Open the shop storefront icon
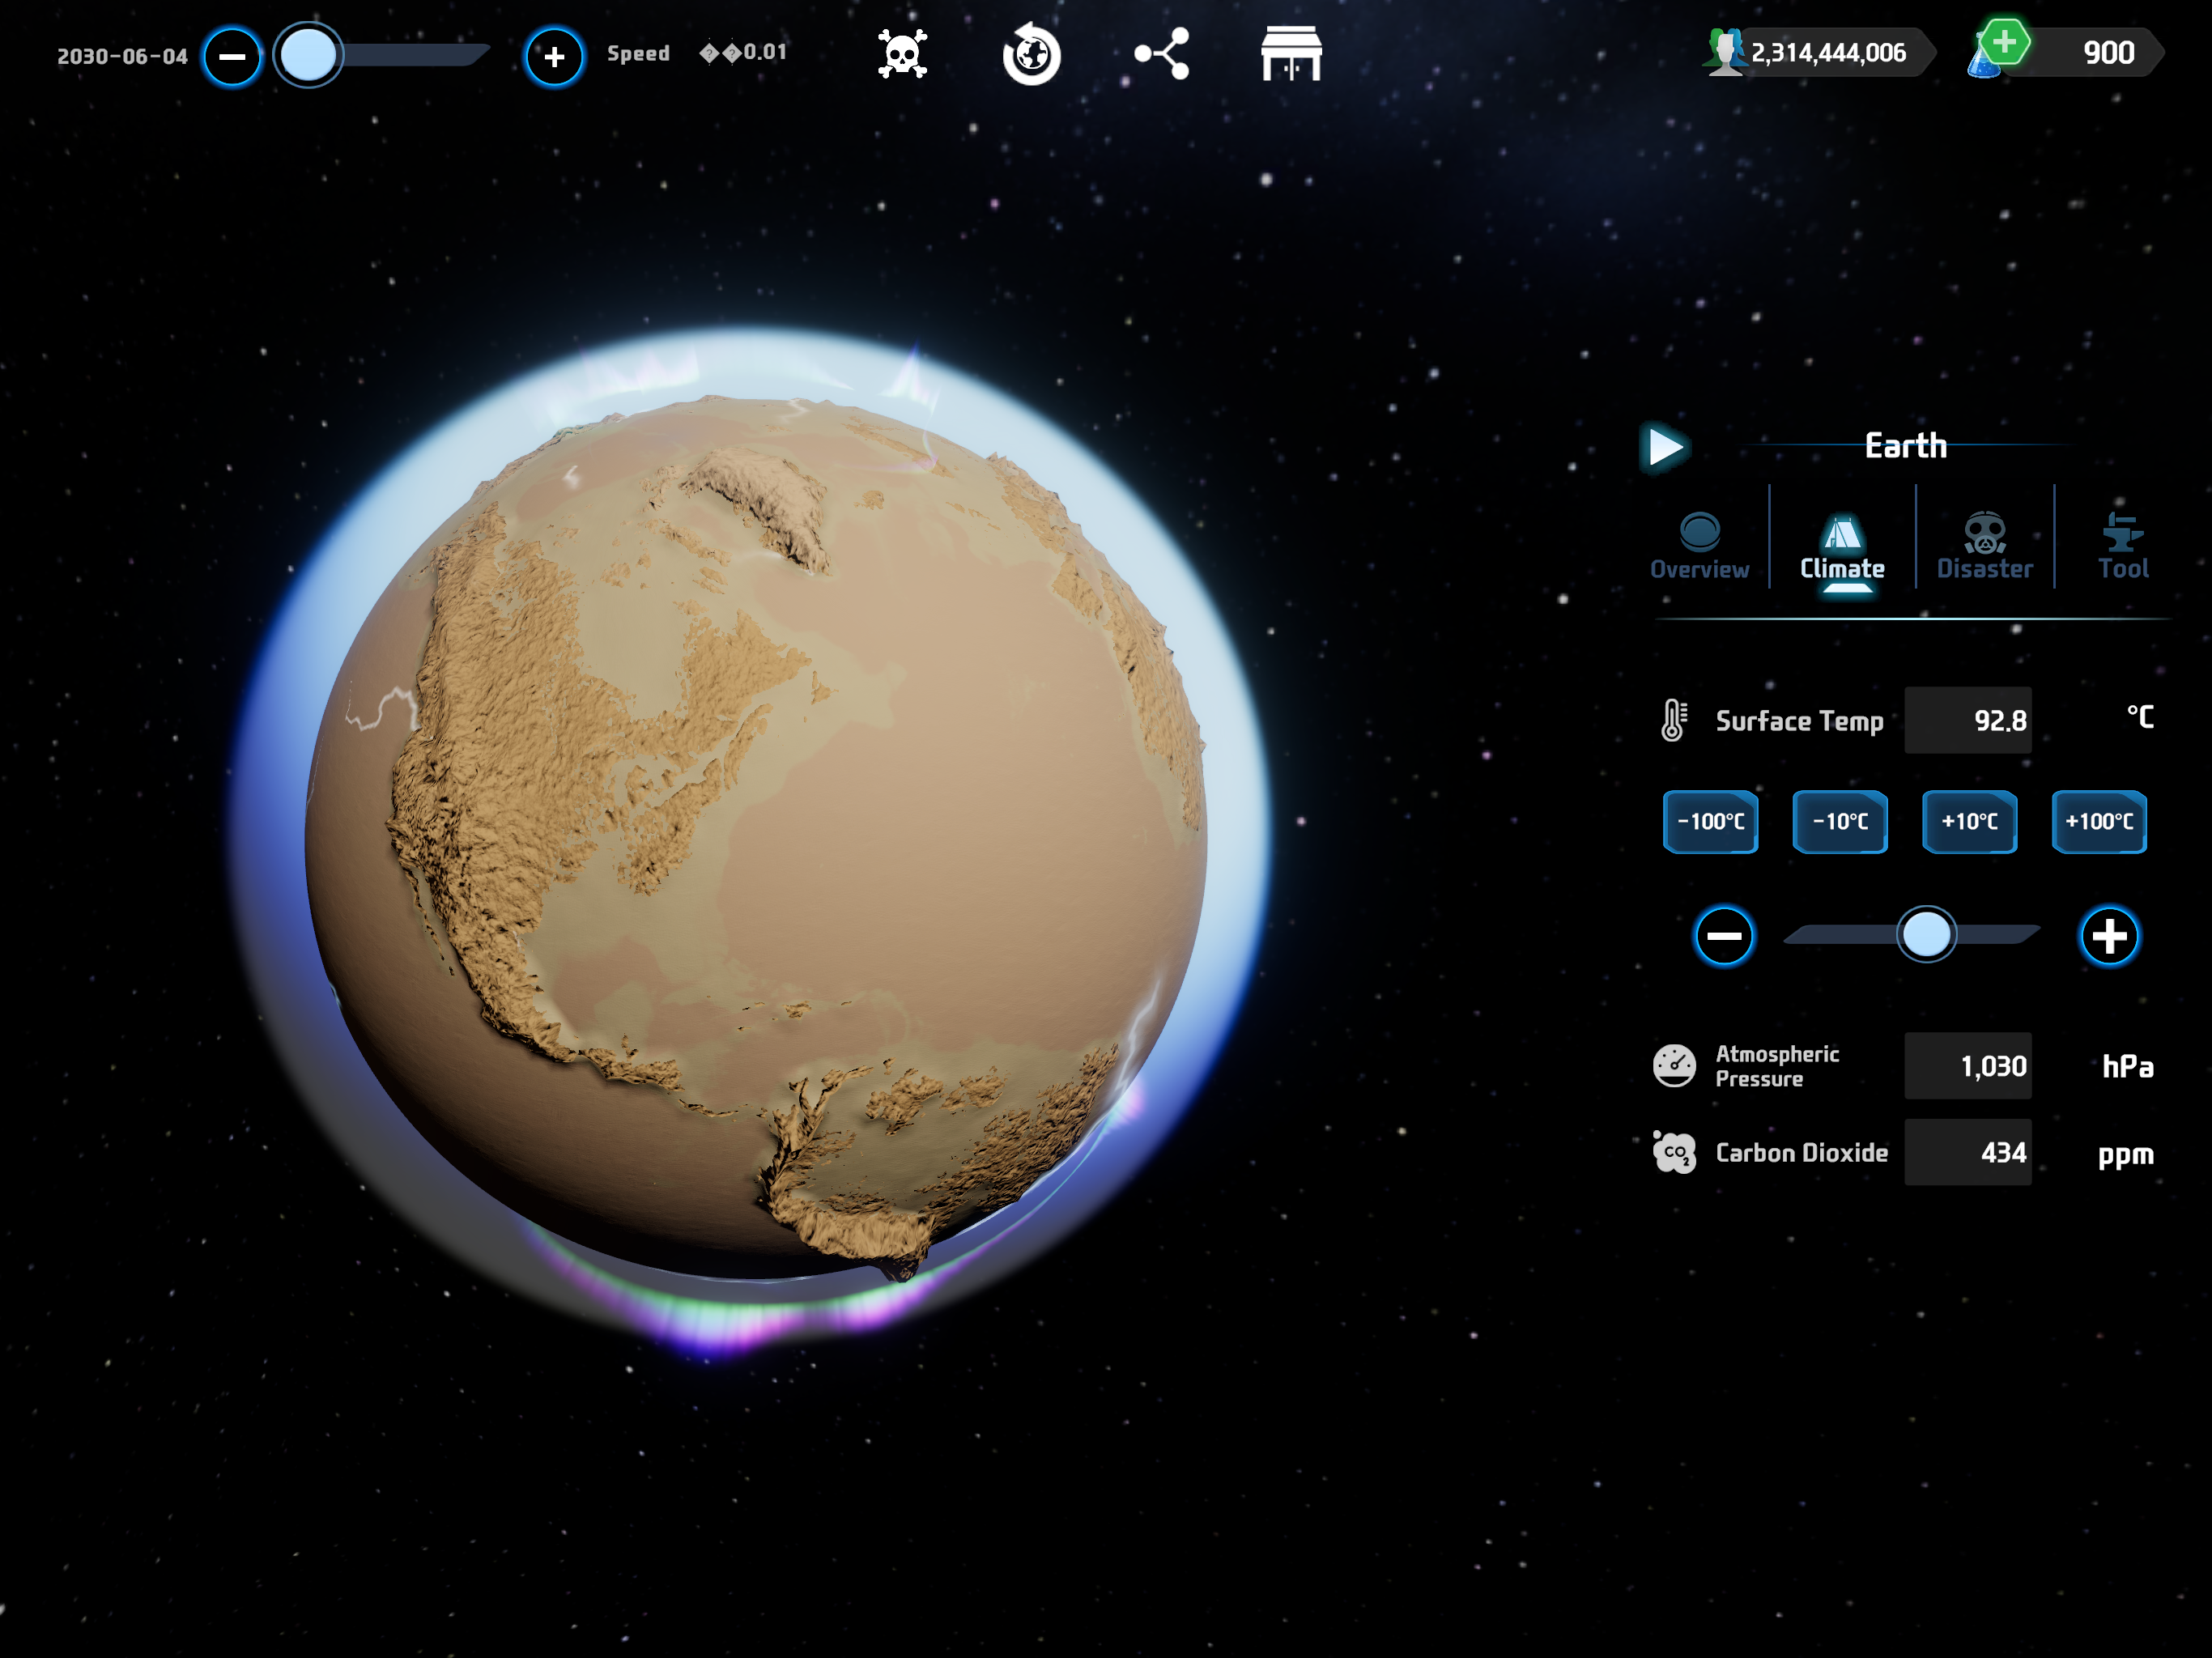Viewport: 2212px width, 1658px height. click(x=1291, y=54)
